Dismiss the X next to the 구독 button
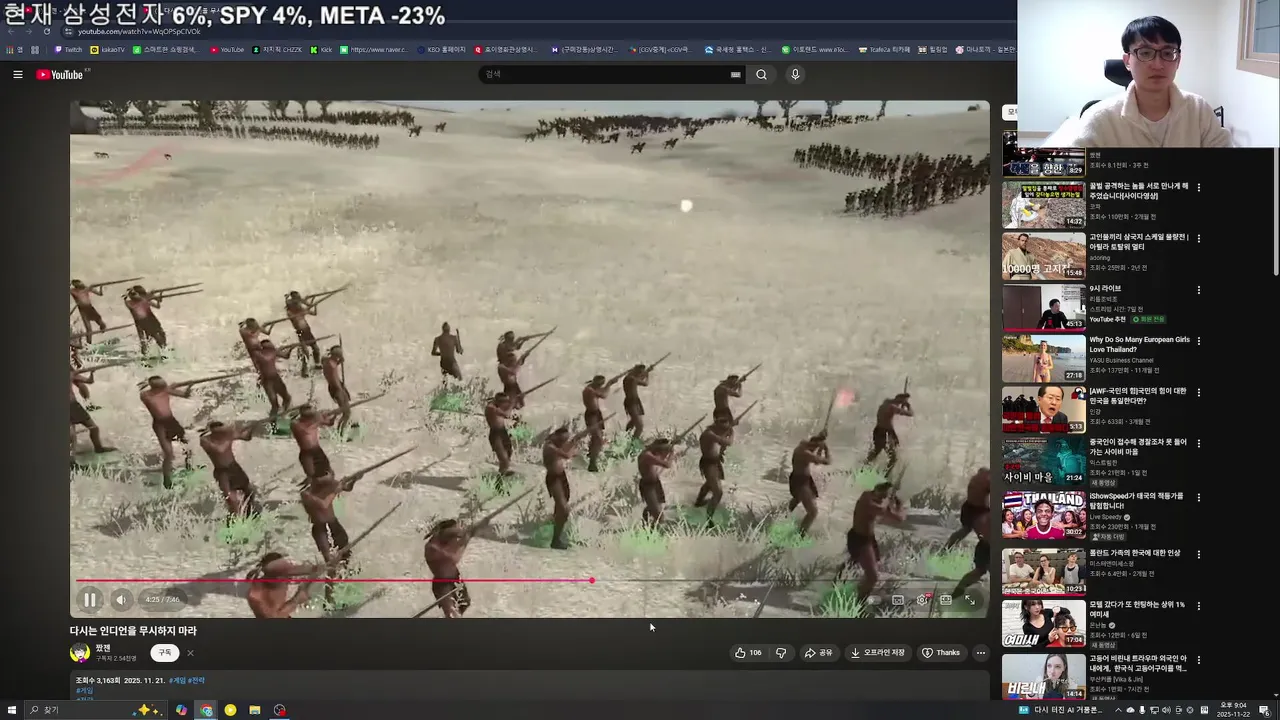 pyautogui.click(x=190, y=653)
